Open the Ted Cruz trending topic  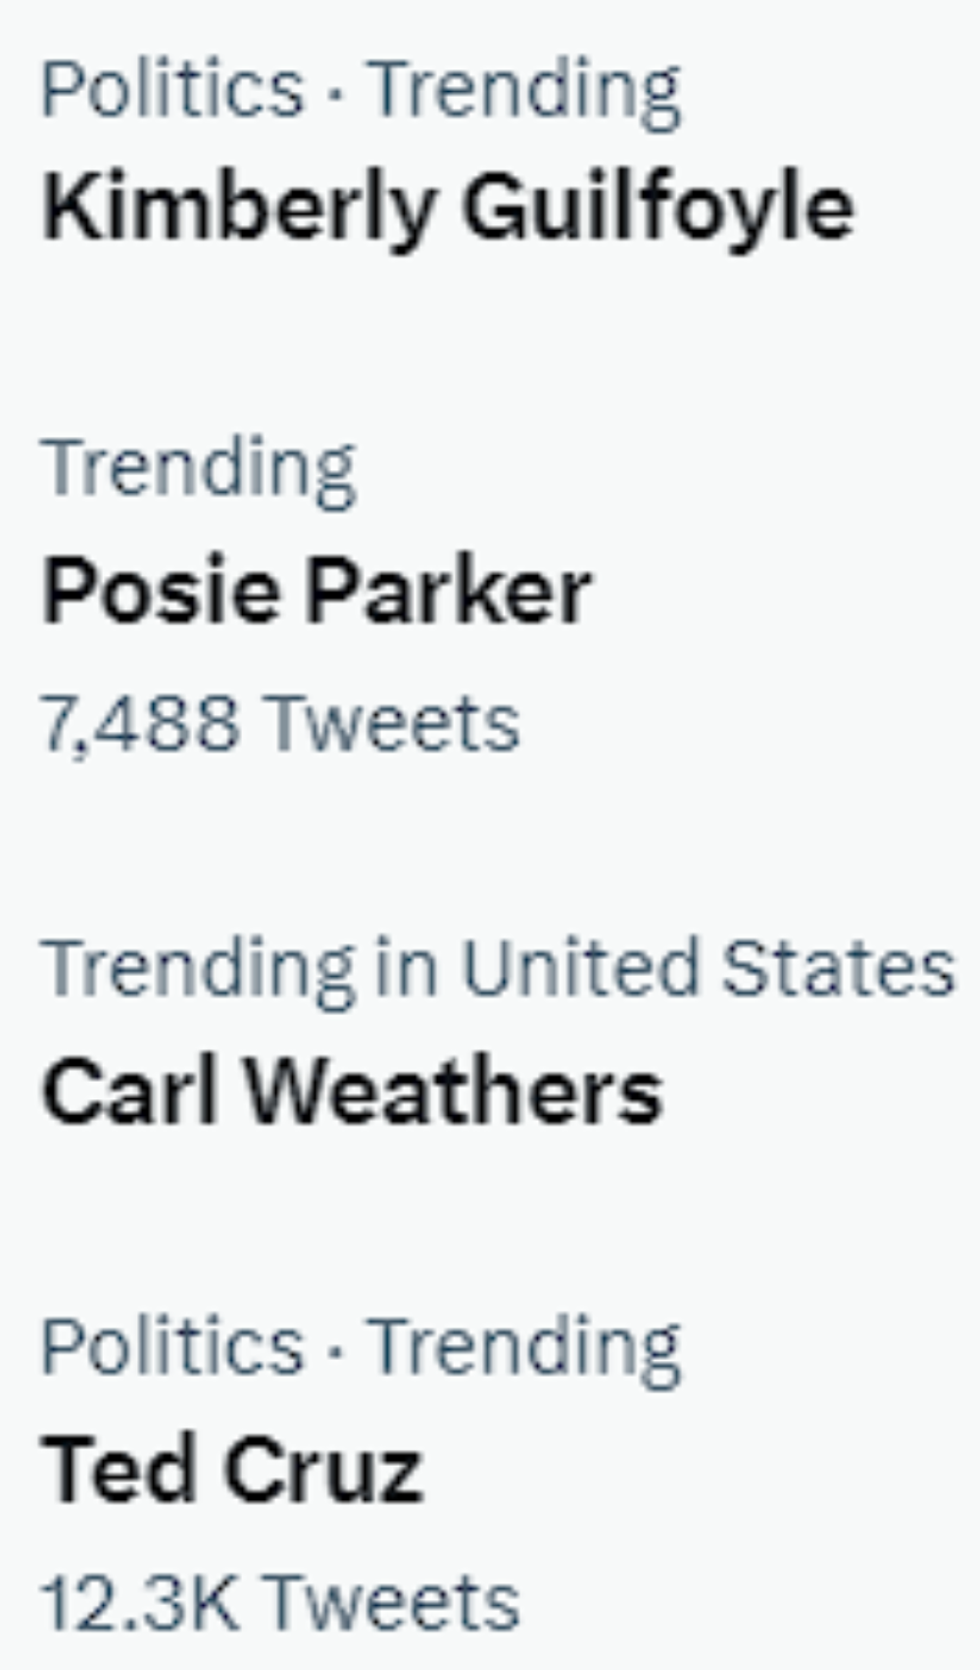tap(232, 1470)
